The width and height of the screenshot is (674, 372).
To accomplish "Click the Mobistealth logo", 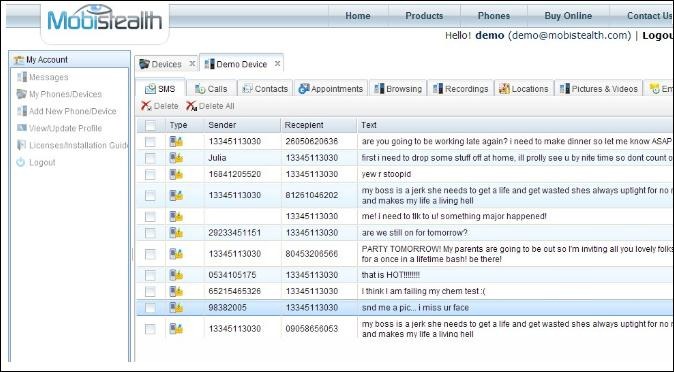I will coord(104,19).
